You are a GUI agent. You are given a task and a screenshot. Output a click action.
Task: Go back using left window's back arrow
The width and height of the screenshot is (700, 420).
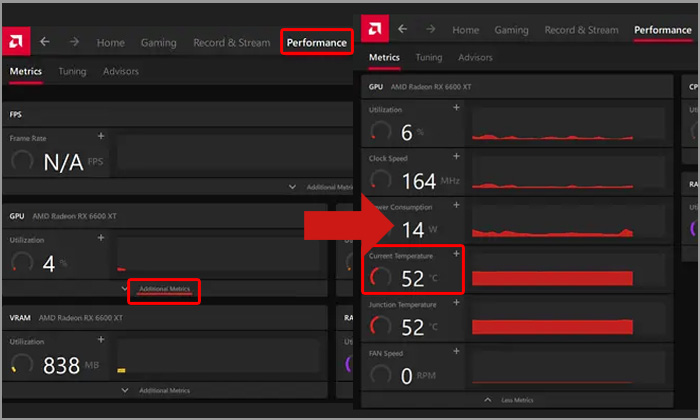point(45,42)
